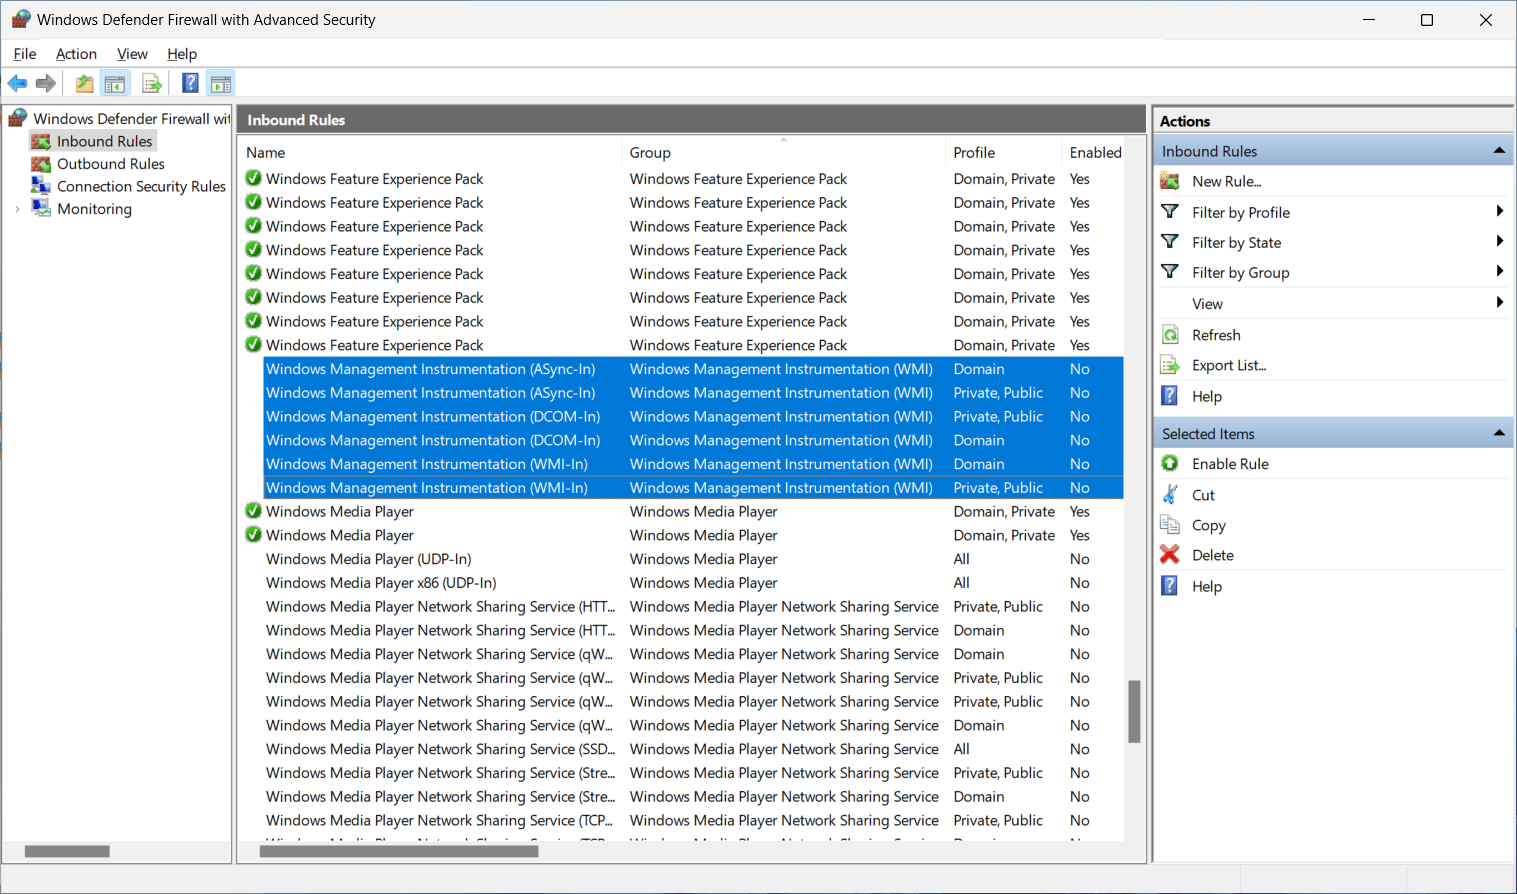Viewport: 1517px width, 894px height.
Task: Click Help icon under Selected Items
Action: [x=1170, y=586]
